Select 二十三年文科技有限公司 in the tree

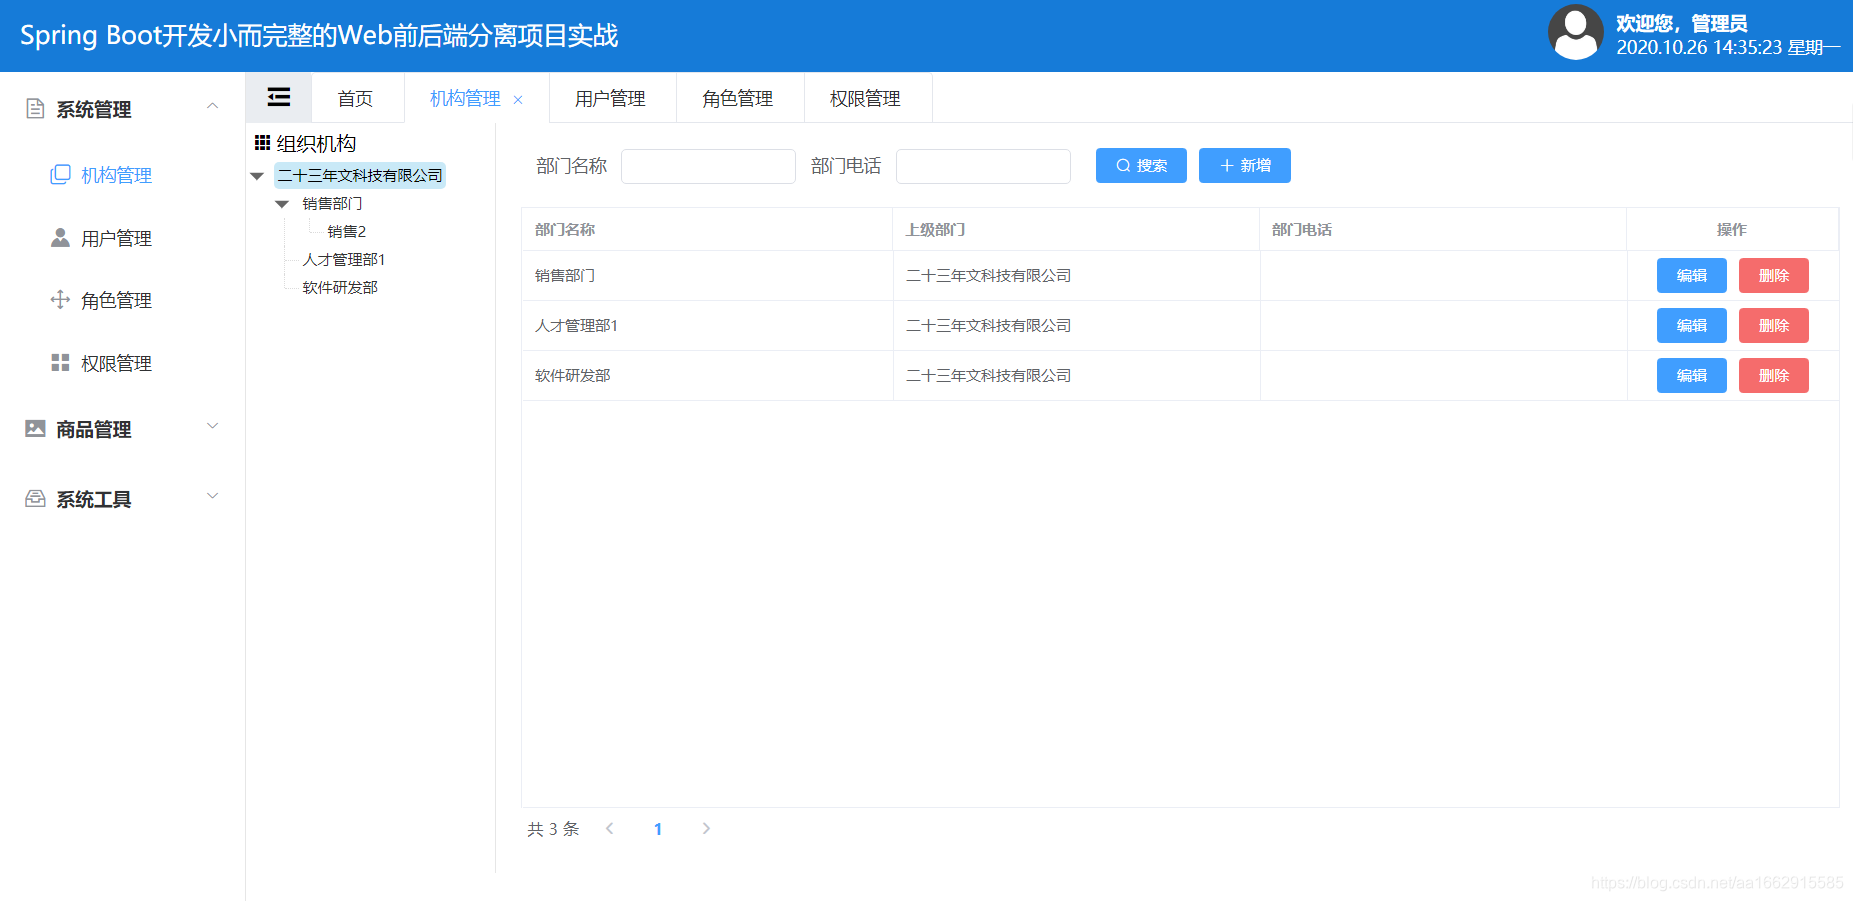pos(360,176)
